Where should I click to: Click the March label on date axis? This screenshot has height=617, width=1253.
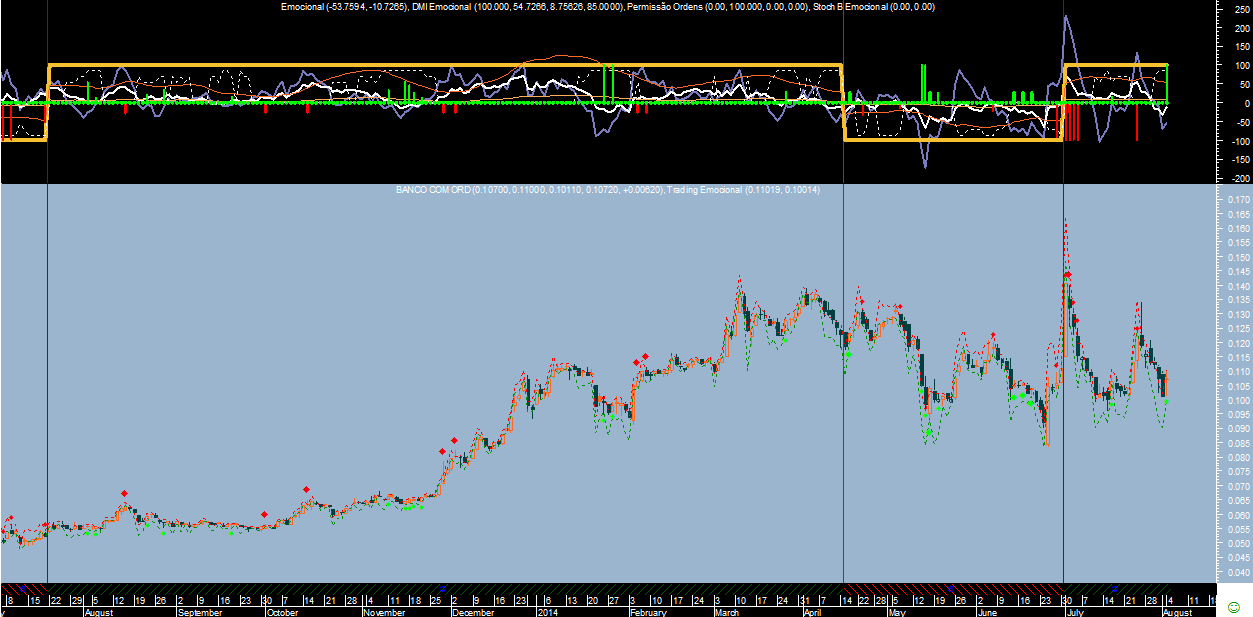(x=728, y=612)
